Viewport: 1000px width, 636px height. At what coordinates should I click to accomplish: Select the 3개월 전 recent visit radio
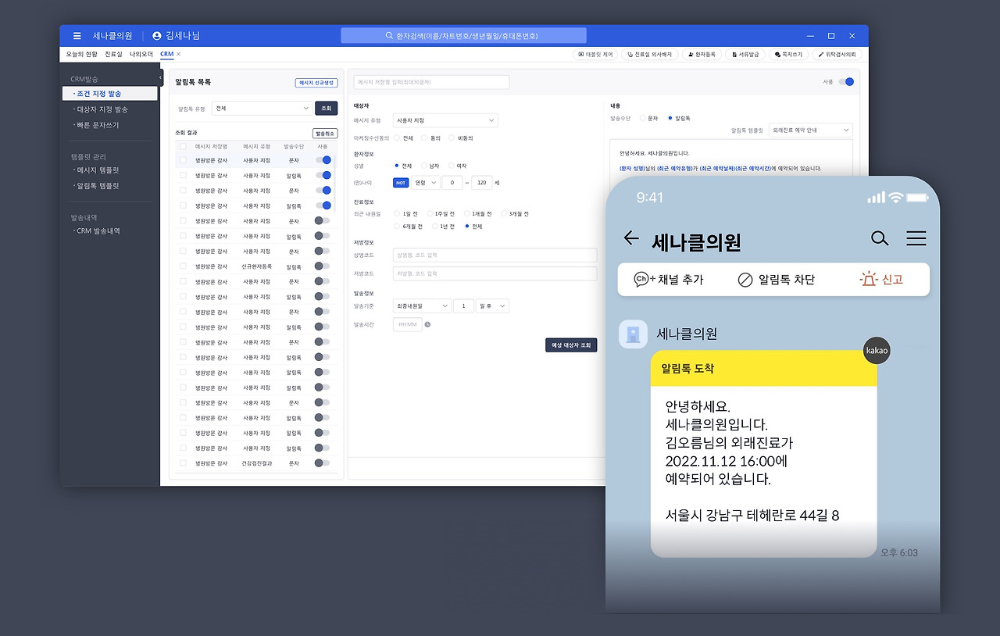point(504,214)
